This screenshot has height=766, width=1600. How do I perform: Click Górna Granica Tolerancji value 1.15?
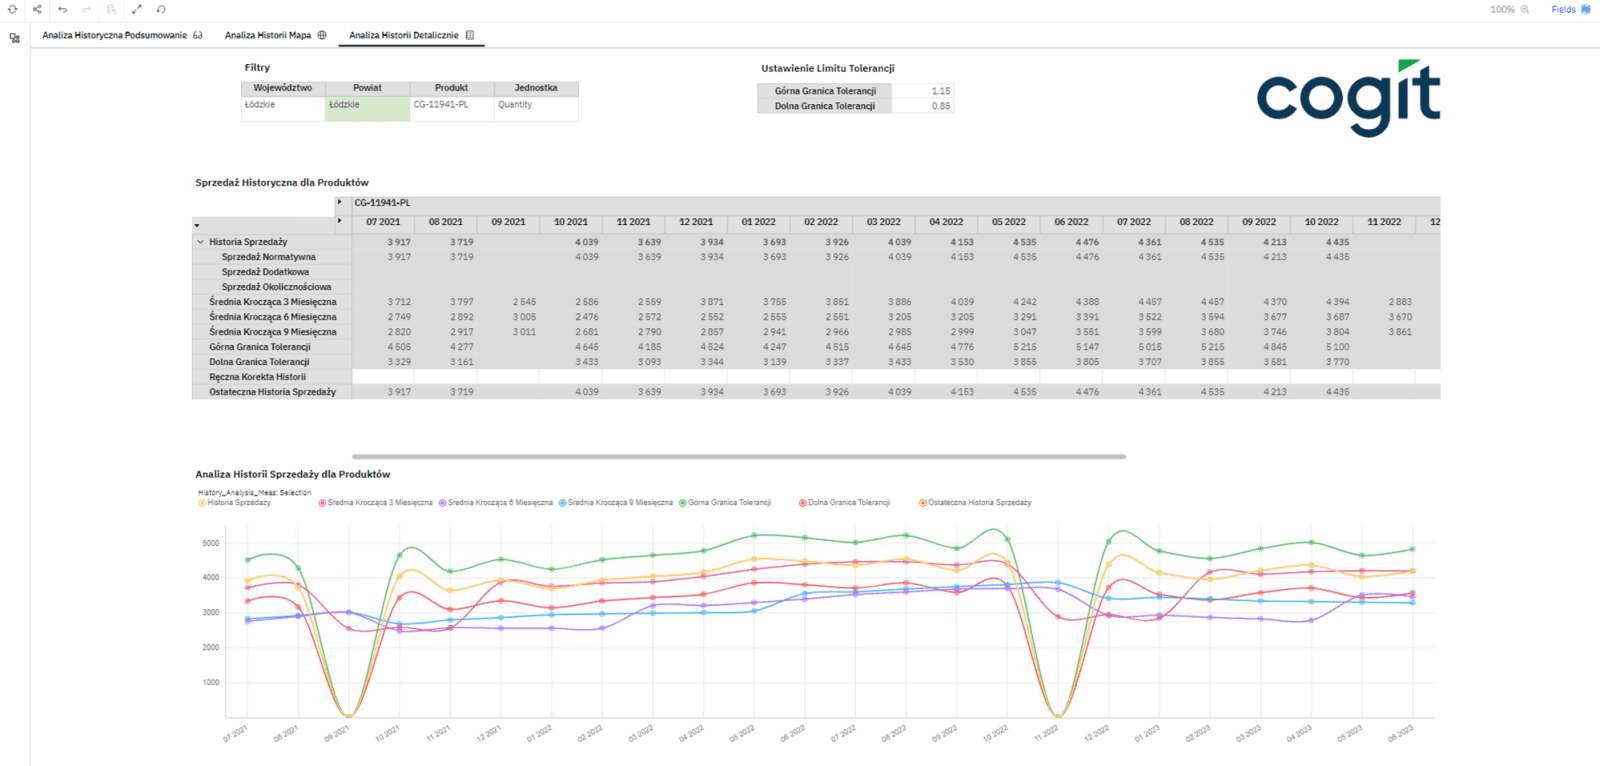click(x=923, y=91)
